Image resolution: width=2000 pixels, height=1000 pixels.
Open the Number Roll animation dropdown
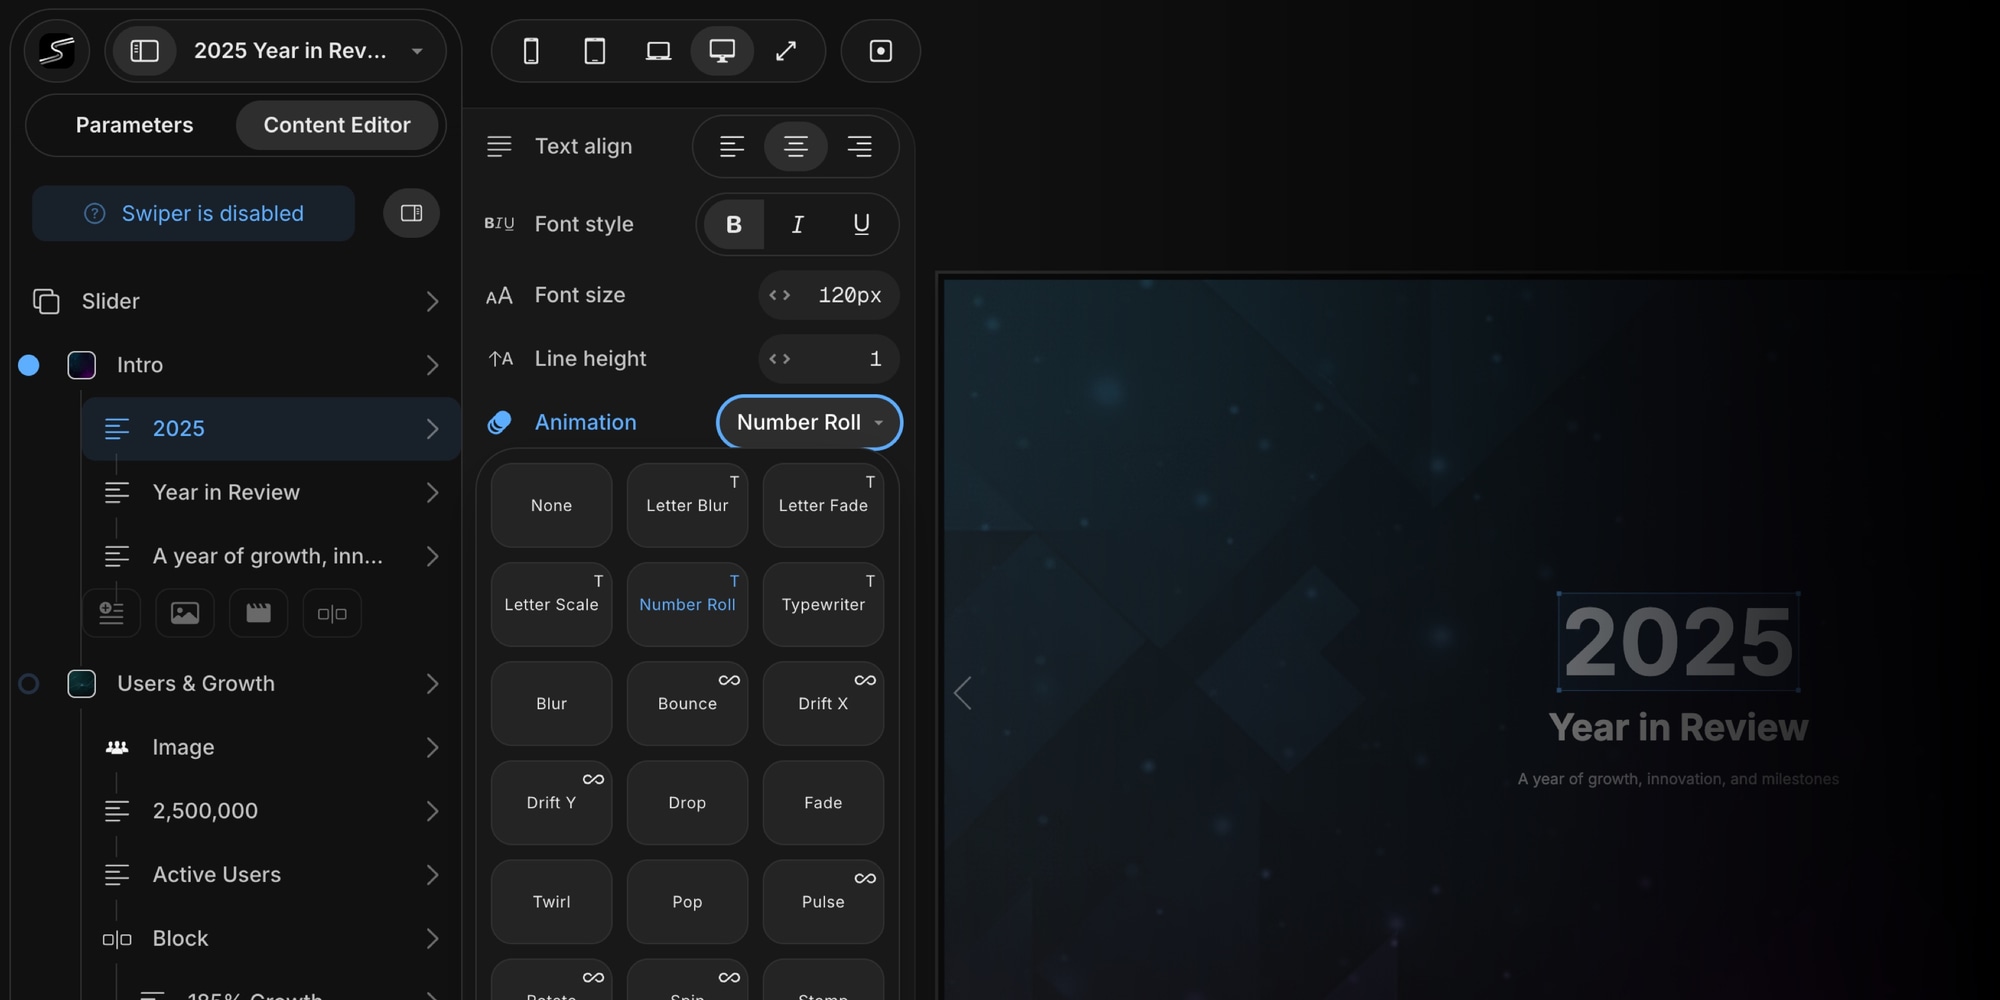(809, 422)
